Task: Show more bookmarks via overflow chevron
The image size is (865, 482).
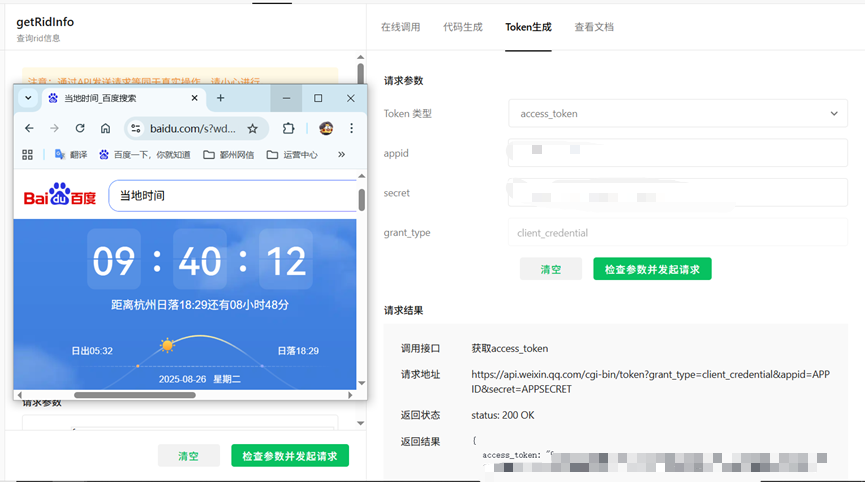Action: 342,155
